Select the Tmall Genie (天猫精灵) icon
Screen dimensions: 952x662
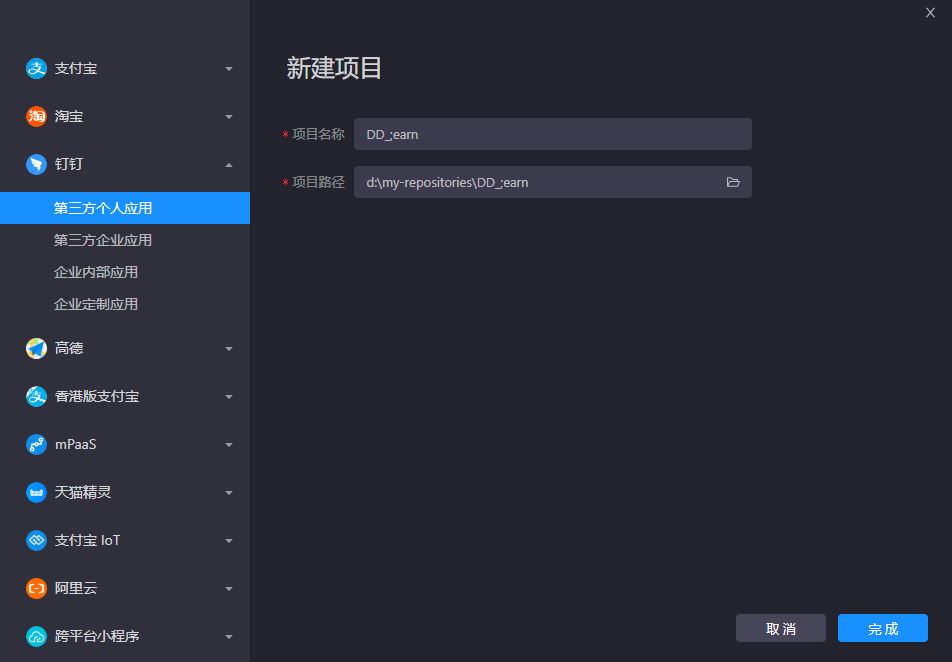pyautogui.click(x=35, y=492)
